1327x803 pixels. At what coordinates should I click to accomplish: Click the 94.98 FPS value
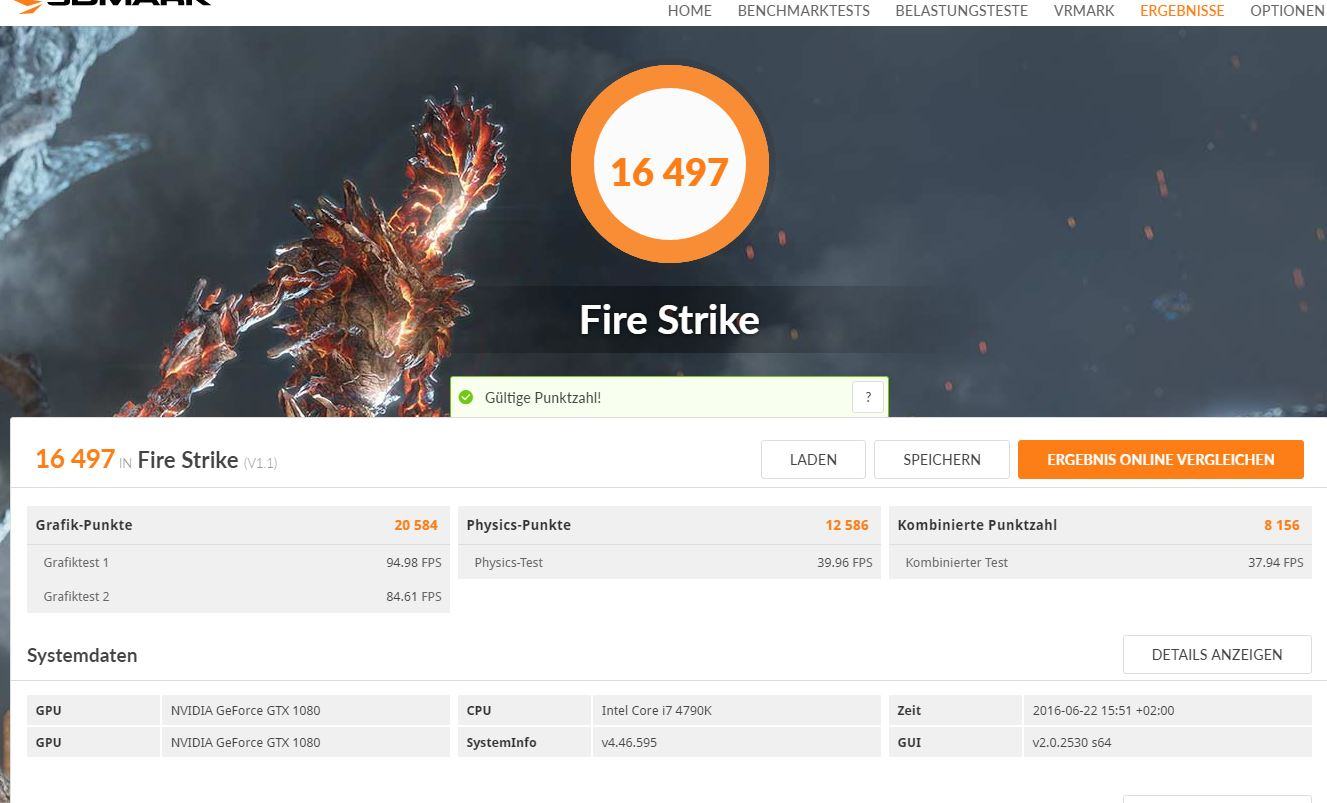[x=414, y=562]
